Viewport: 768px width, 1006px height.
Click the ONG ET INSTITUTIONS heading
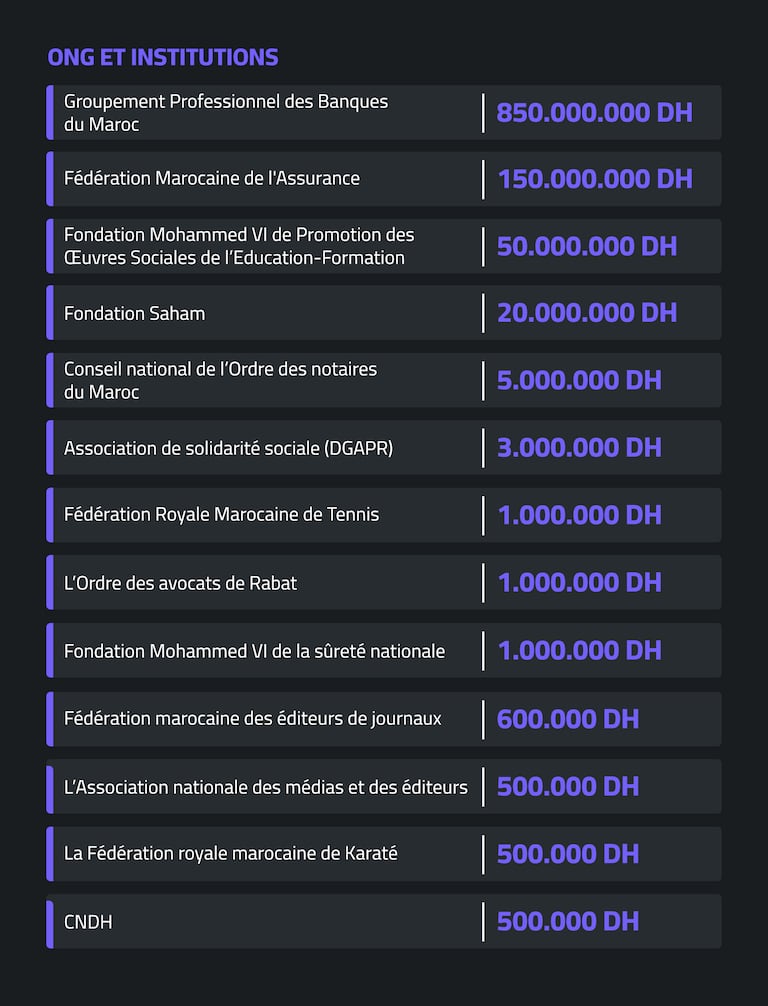163,57
